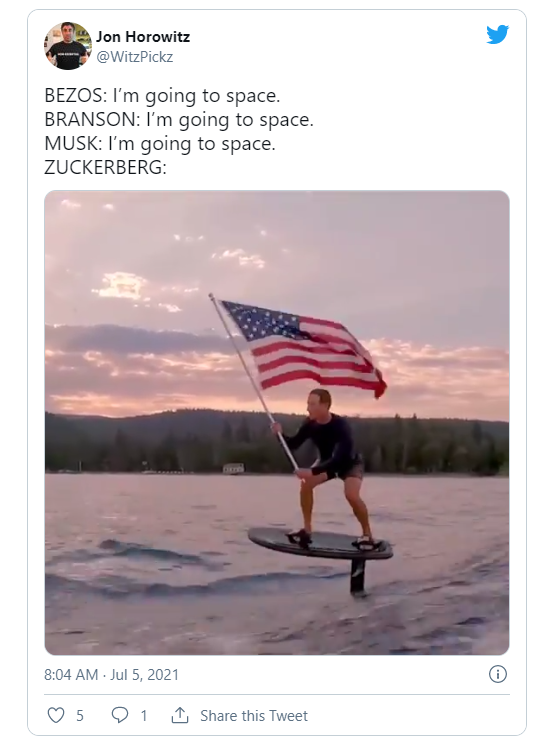This screenshot has height=744, width=549.
Task: Click the reply count number 1
Action: pos(144,716)
